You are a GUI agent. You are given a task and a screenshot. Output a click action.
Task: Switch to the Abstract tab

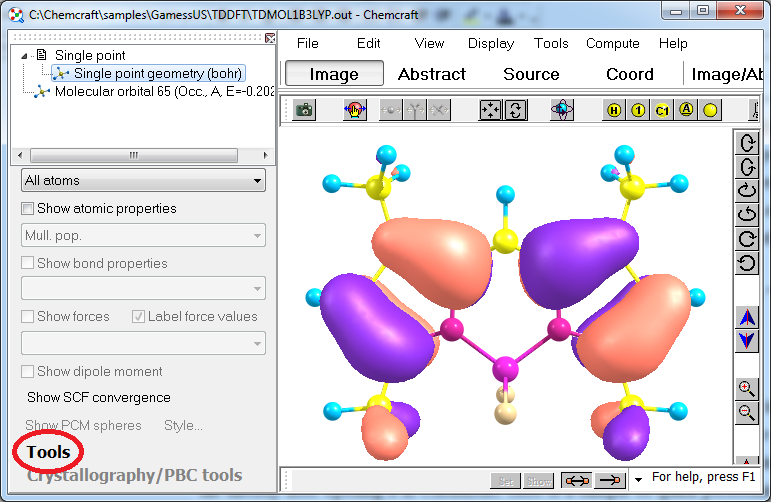coord(432,74)
